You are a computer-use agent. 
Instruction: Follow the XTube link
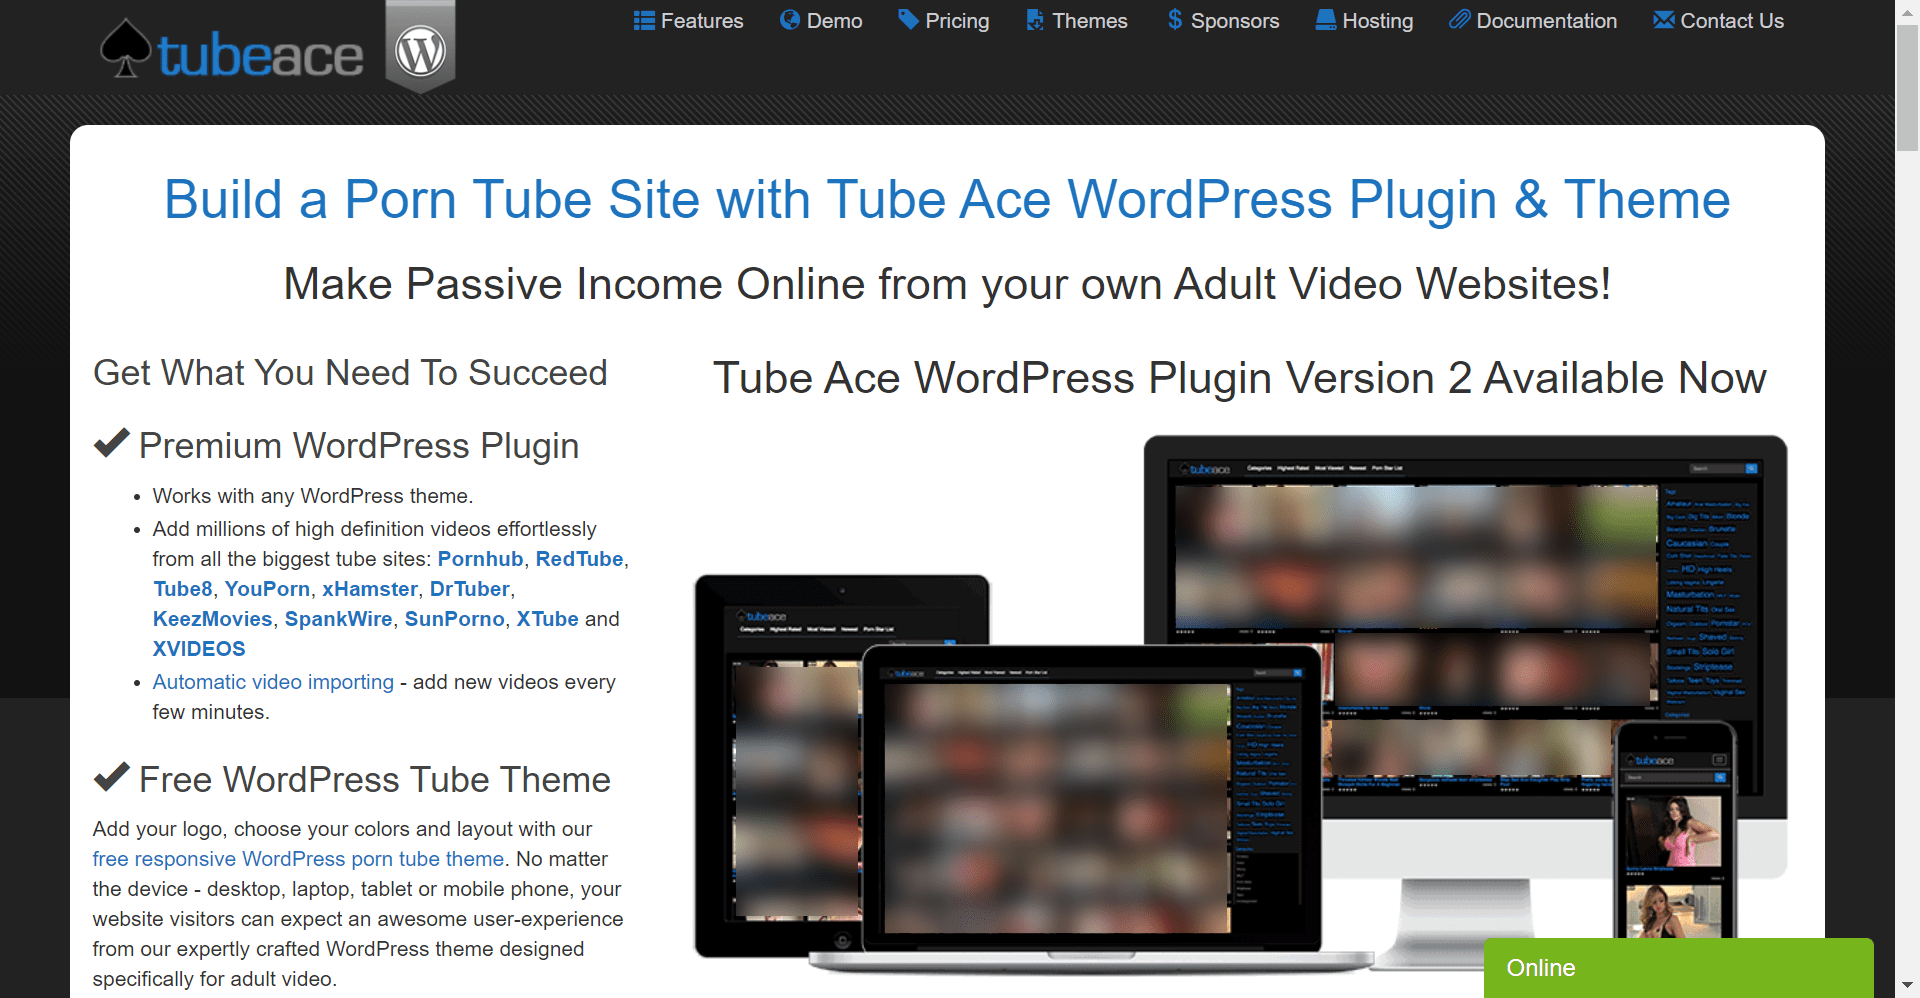[548, 619]
